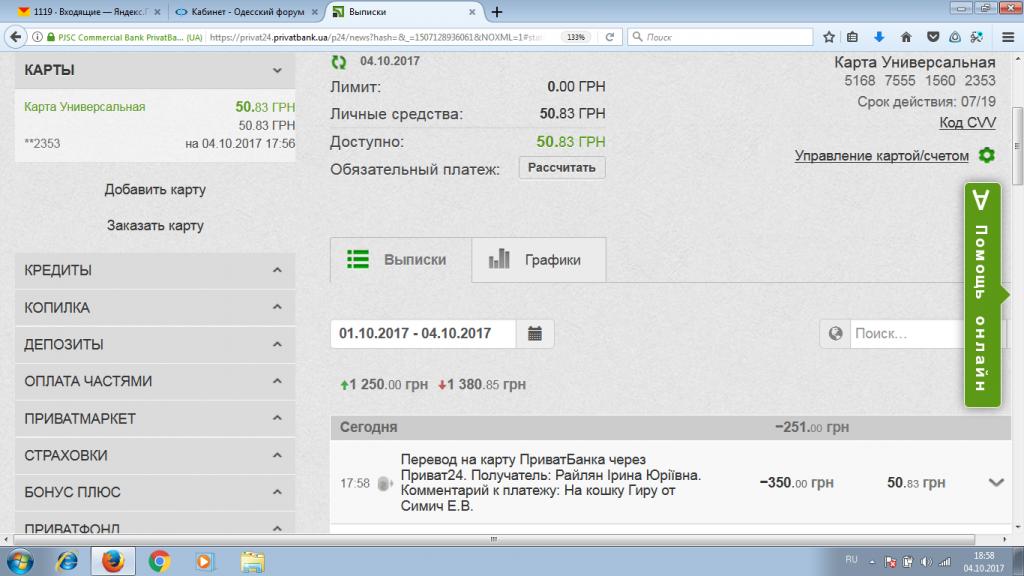Click the browser address bar URL
1024x576 pixels.
(376, 37)
